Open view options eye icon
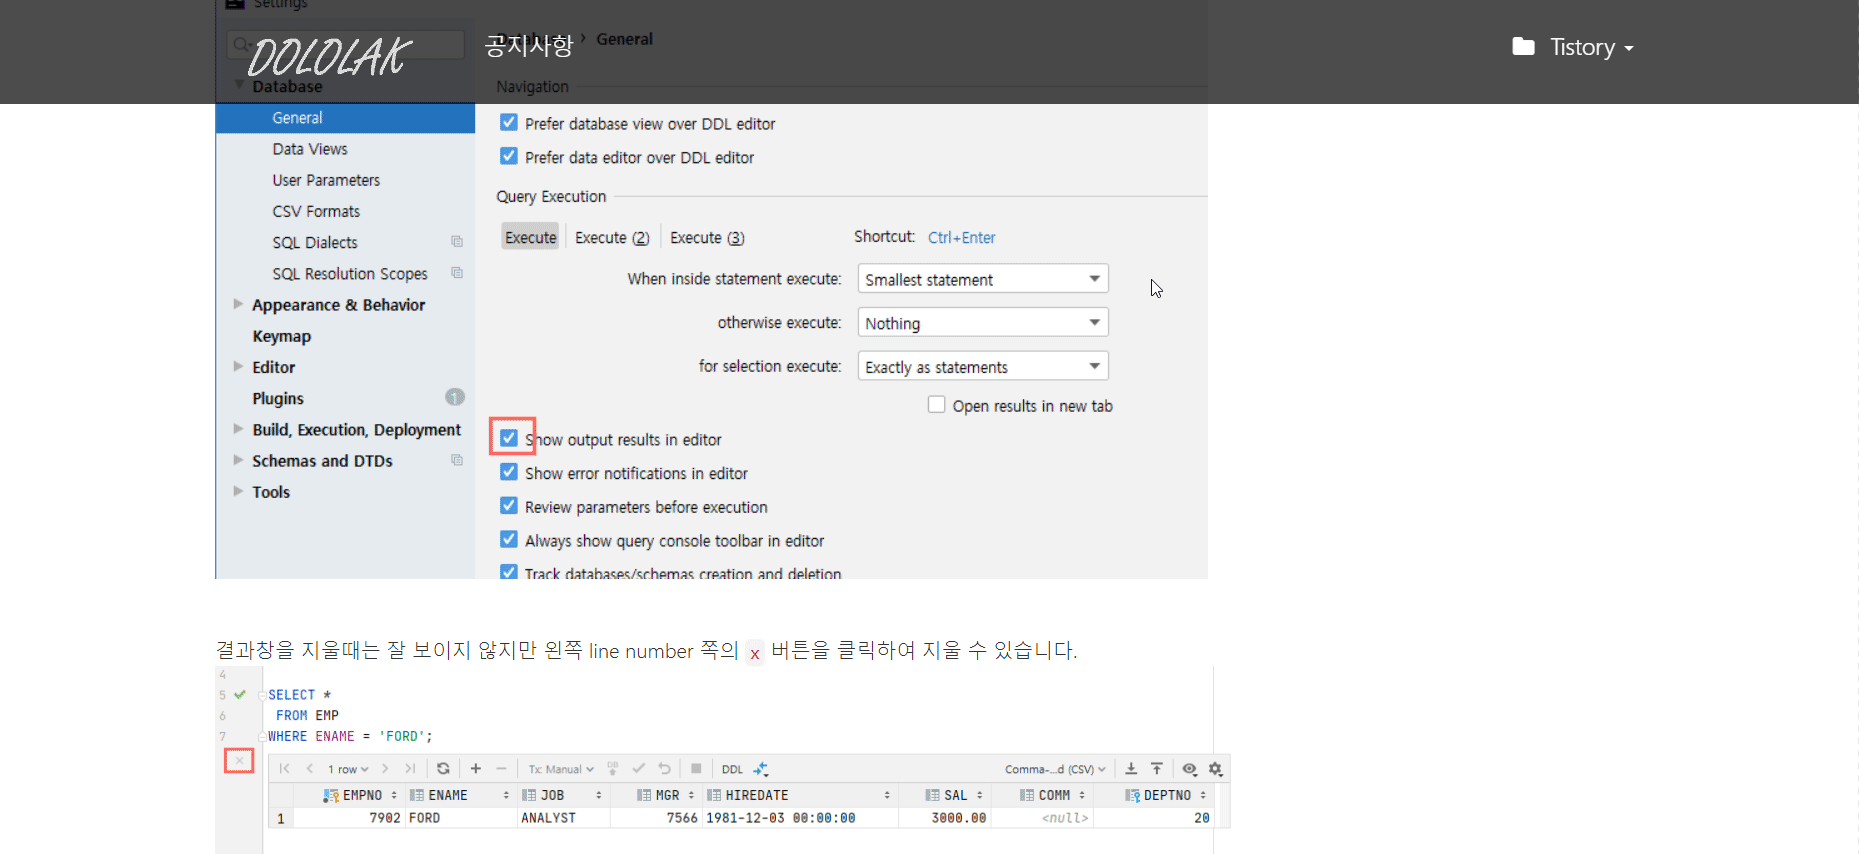 pos(1189,769)
